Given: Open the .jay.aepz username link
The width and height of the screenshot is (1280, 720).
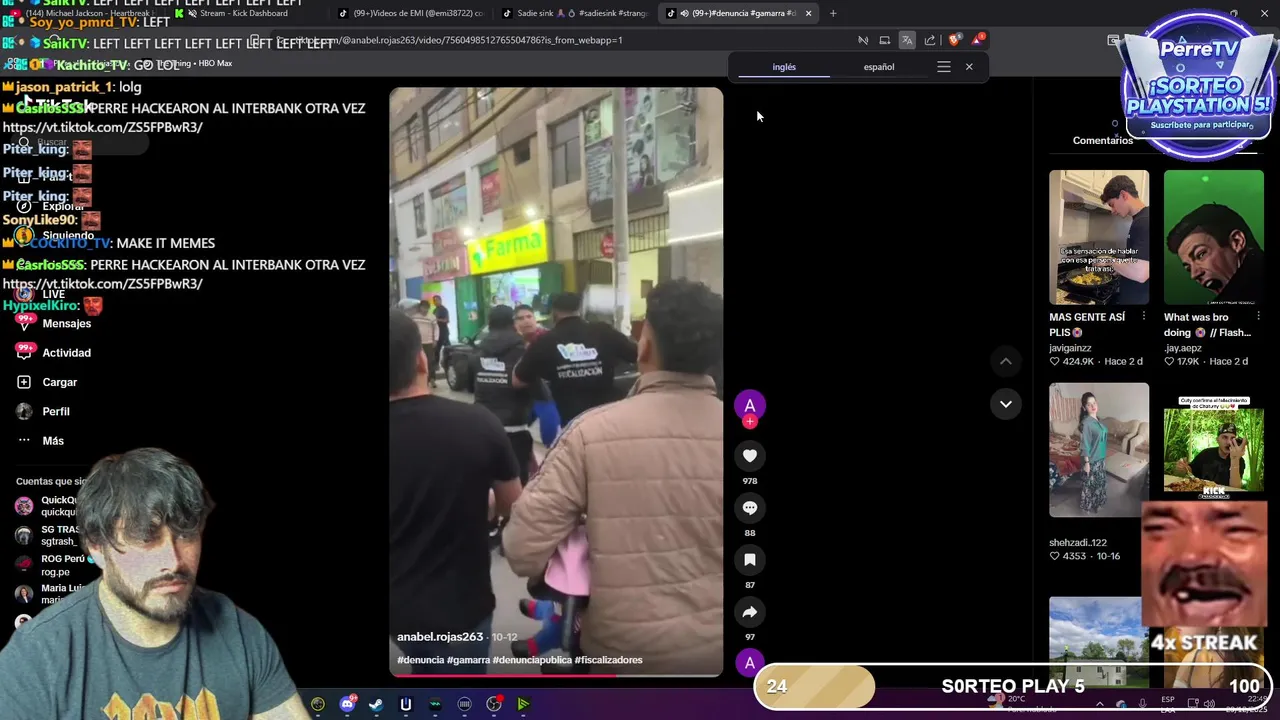Looking at the screenshot, I should tap(1183, 348).
